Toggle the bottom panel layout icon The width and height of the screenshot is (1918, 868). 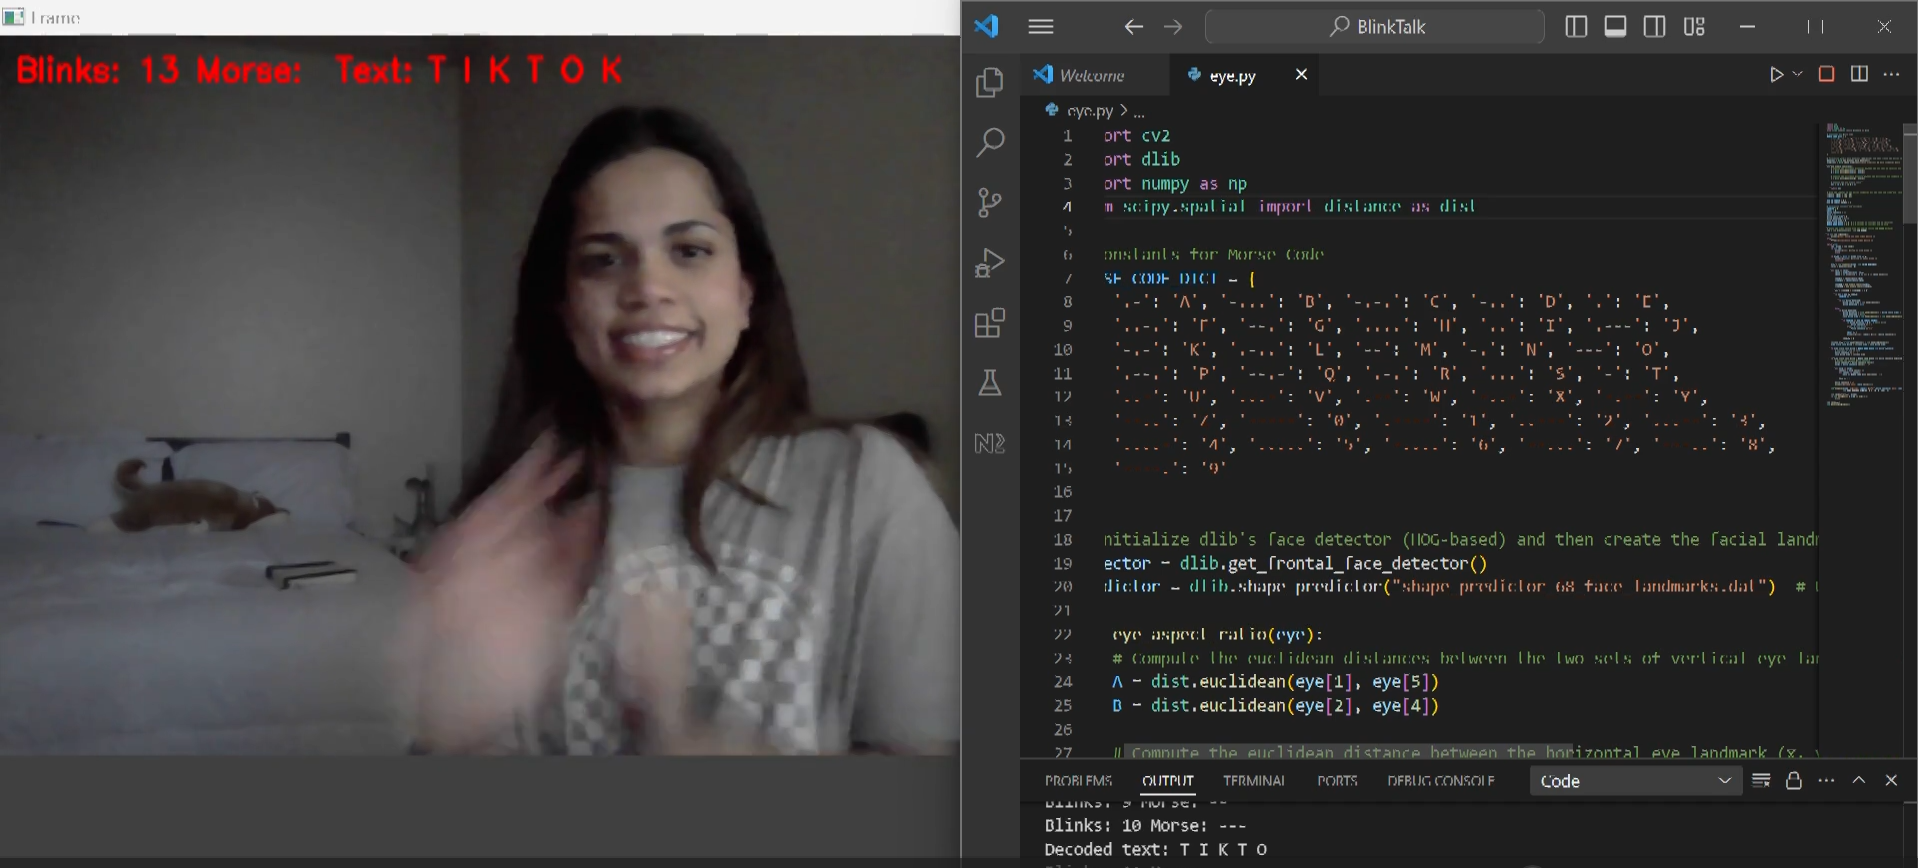click(1615, 27)
